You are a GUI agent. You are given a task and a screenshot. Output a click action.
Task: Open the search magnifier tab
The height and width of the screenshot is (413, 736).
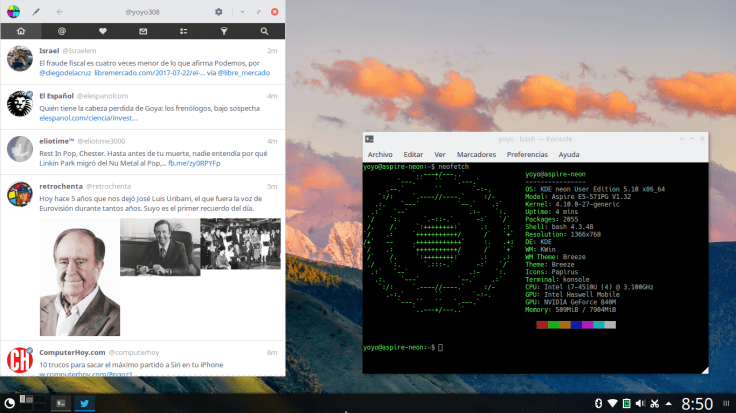click(x=264, y=31)
